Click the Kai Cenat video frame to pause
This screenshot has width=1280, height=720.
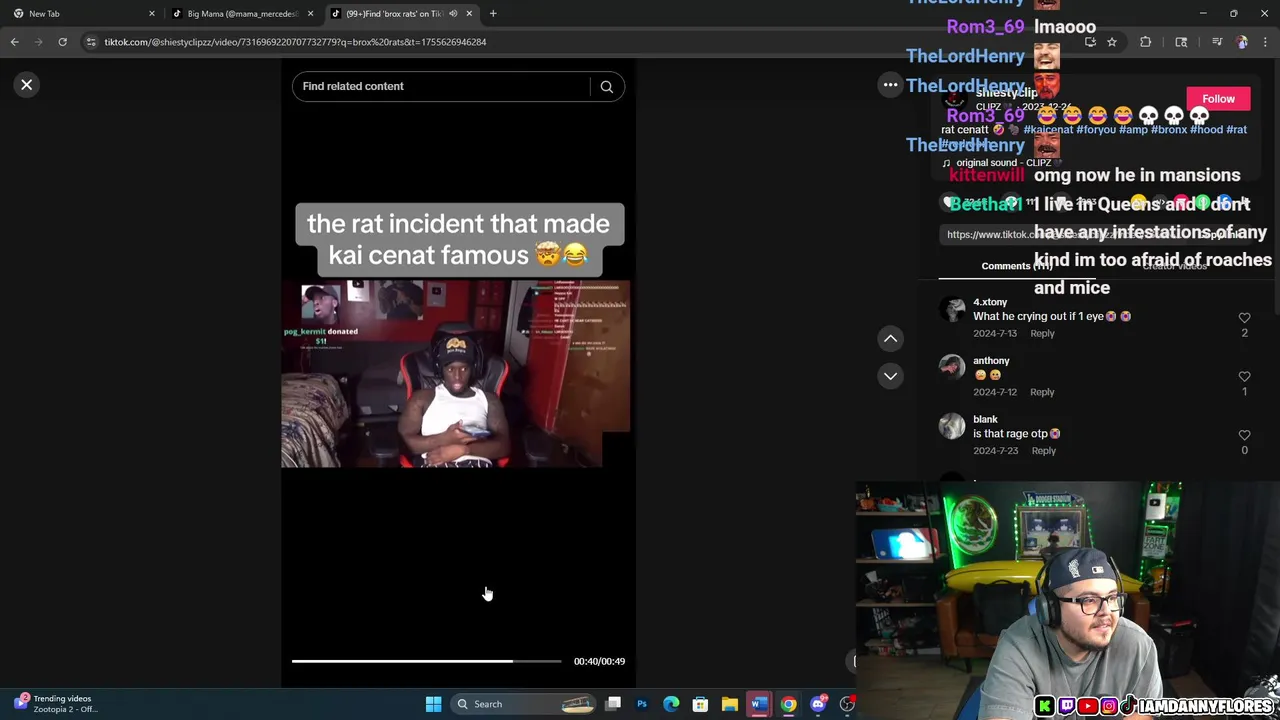point(456,374)
